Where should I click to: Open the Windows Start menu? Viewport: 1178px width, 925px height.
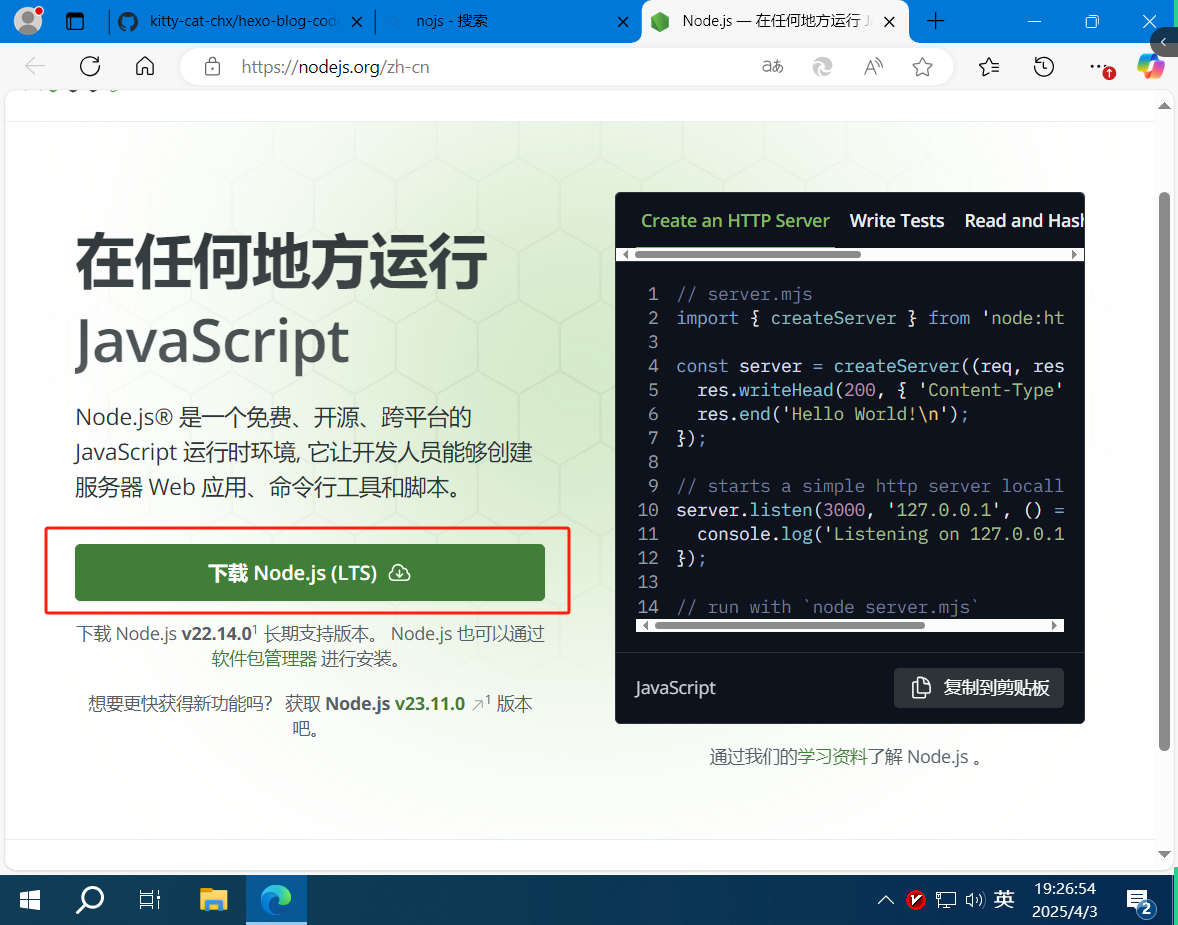pos(29,899)
